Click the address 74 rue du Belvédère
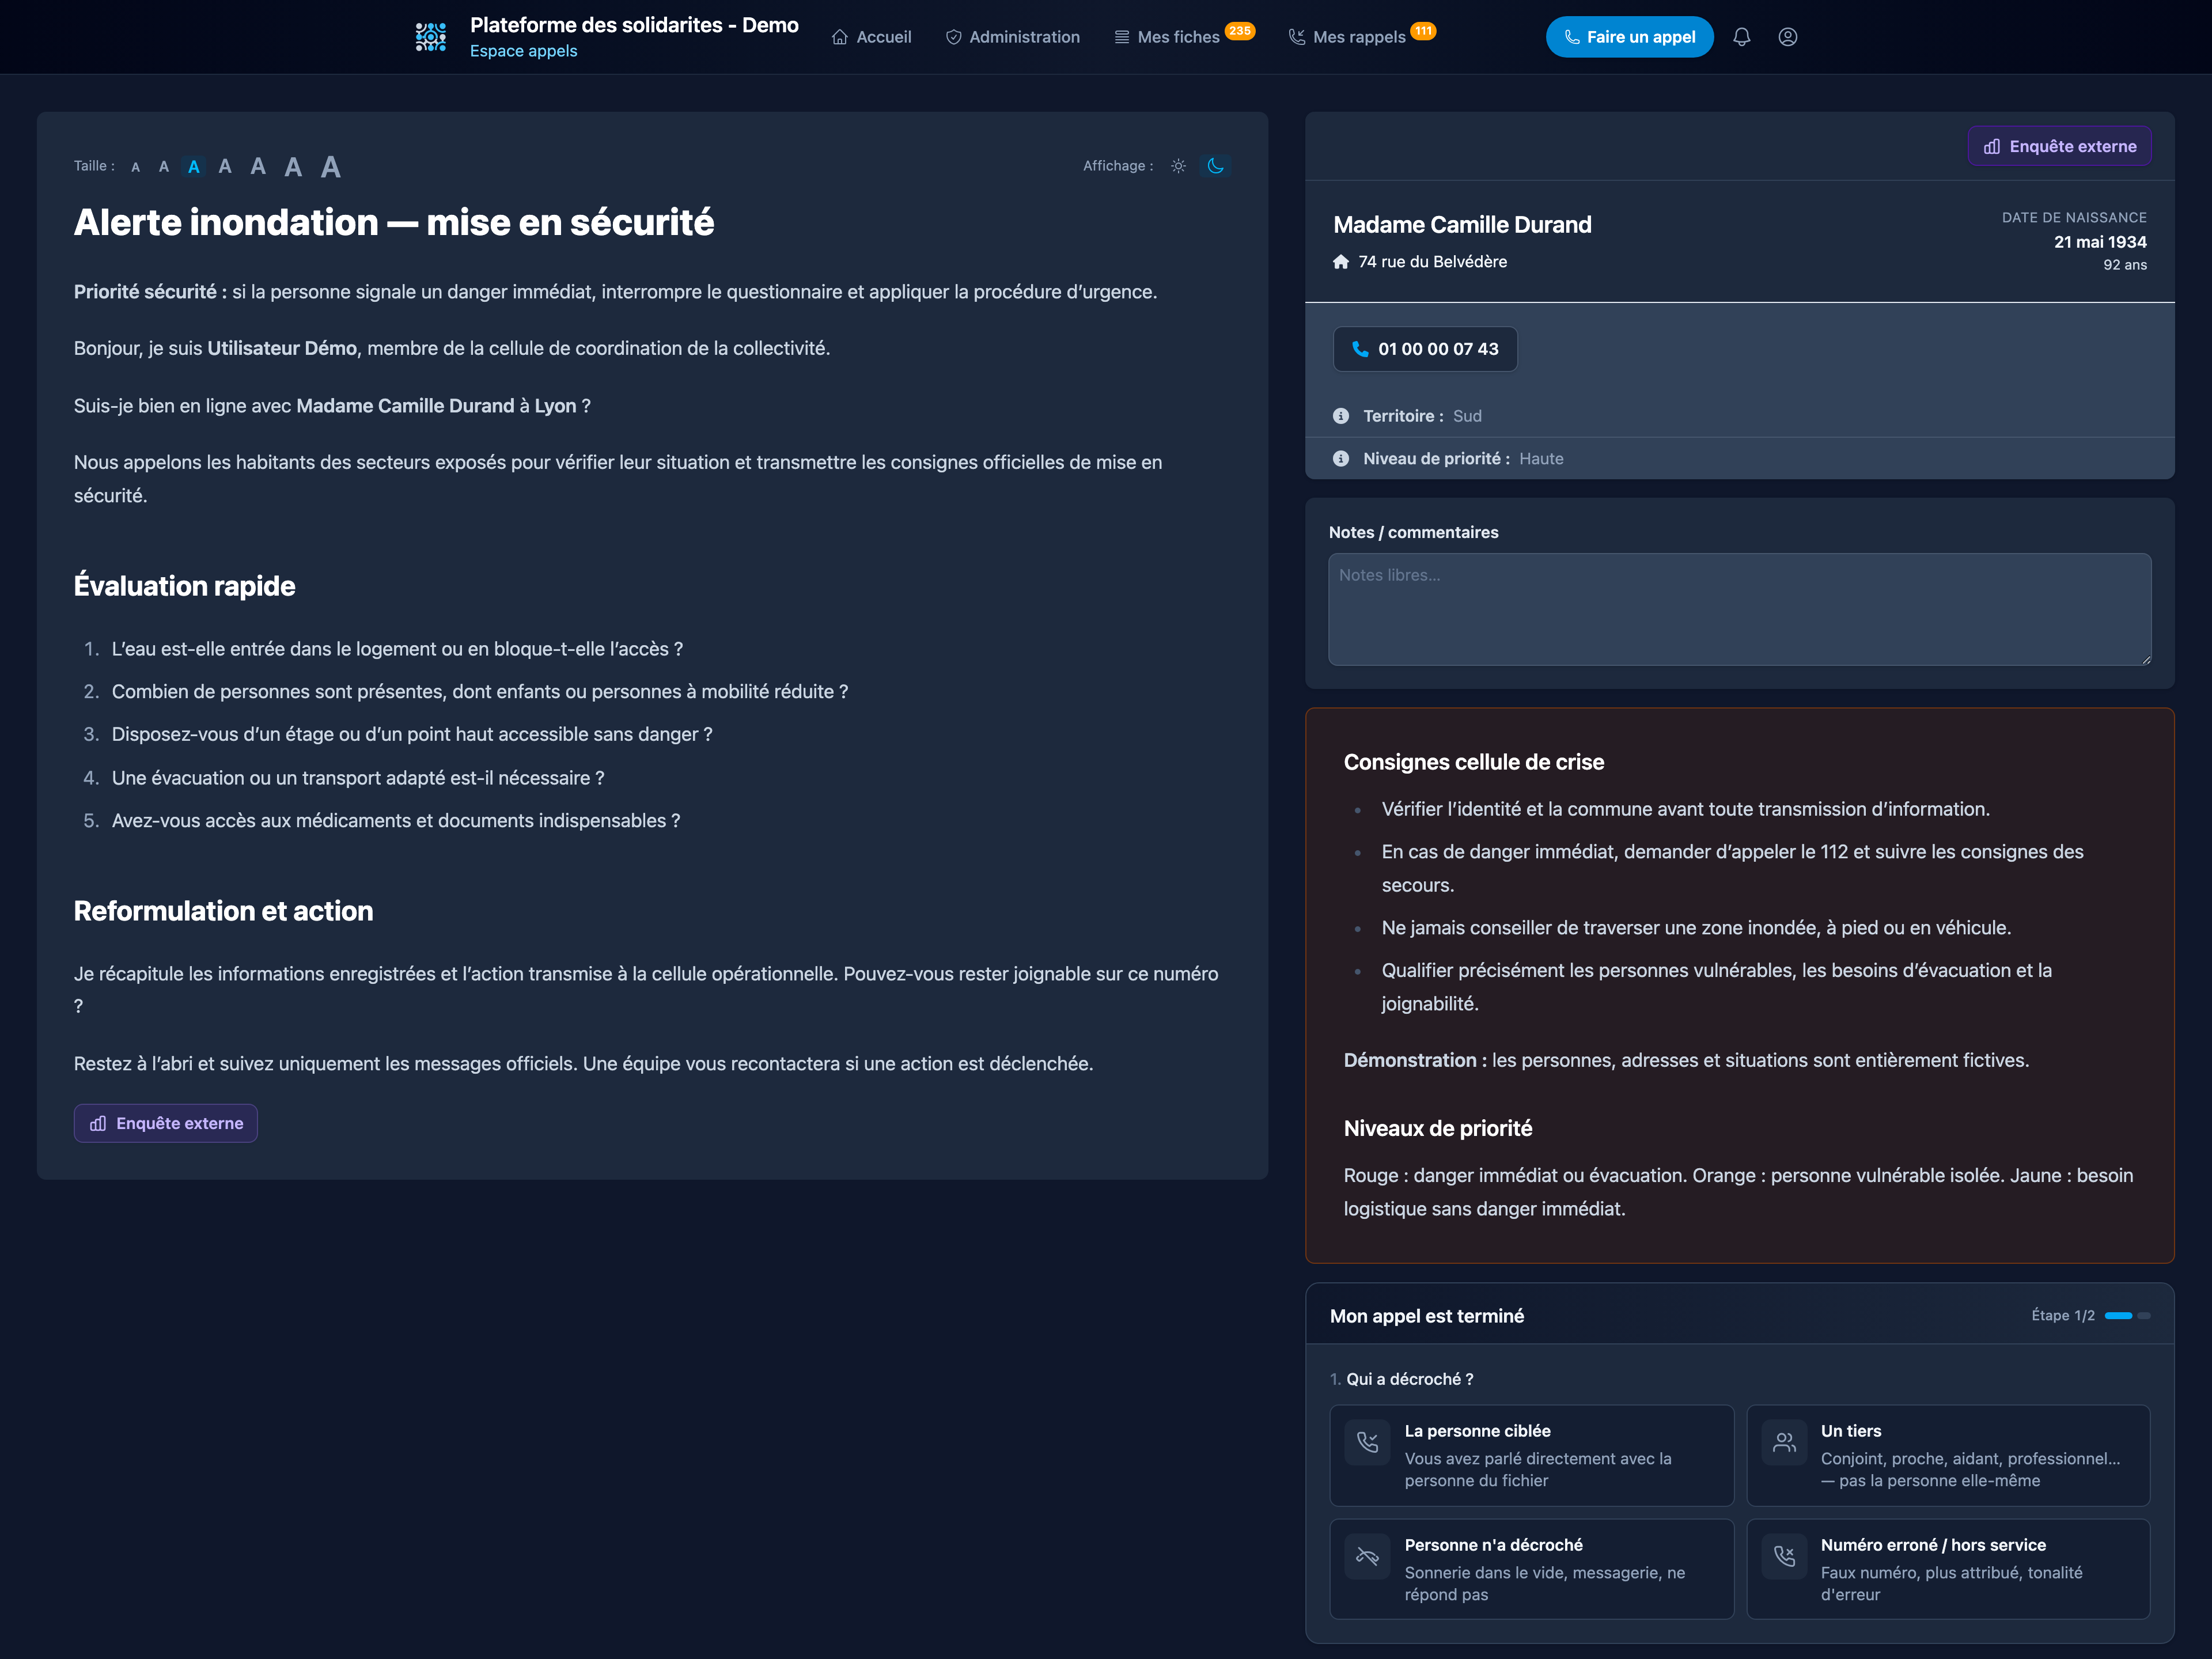 click(x=1432, y=262)
